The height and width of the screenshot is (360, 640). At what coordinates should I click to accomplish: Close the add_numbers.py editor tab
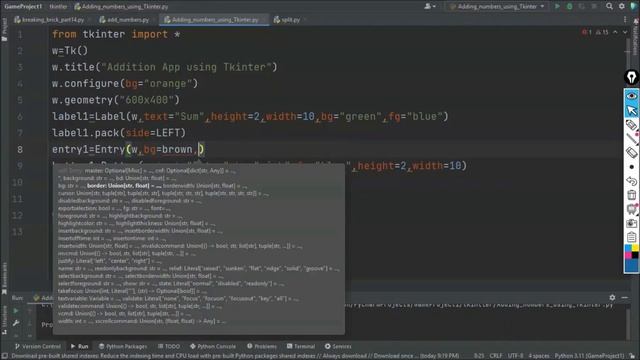click(154, 20)
